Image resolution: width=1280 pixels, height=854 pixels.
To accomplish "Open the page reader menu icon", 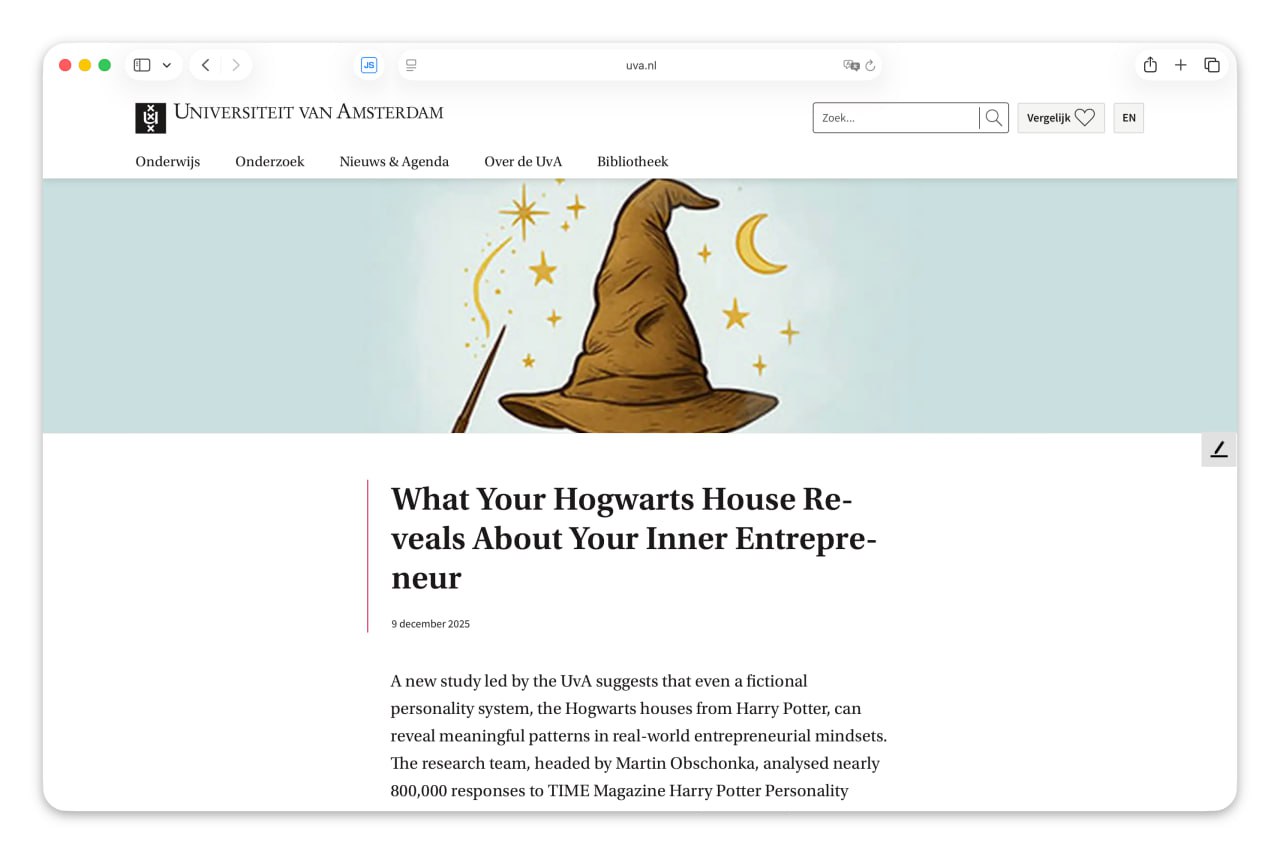I will point(411,65).
